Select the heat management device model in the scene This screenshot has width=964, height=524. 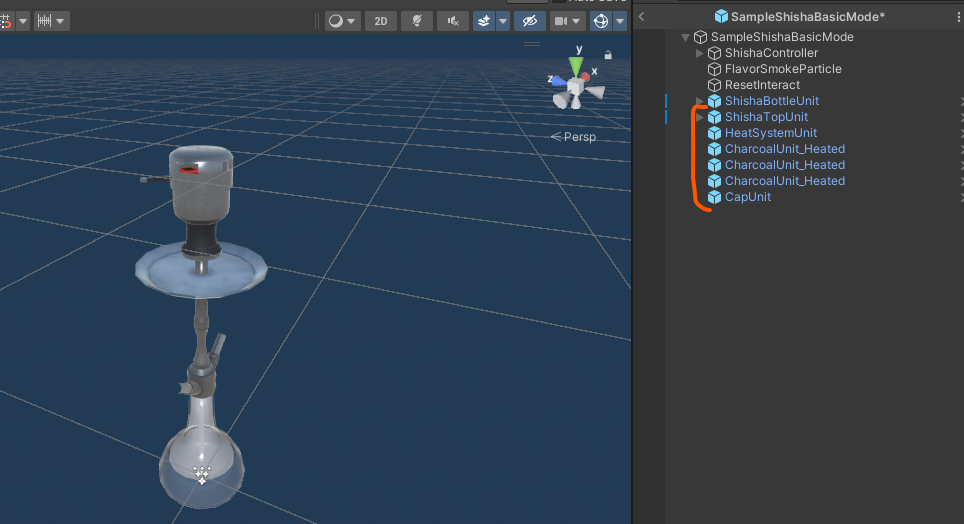pos(201,185)
